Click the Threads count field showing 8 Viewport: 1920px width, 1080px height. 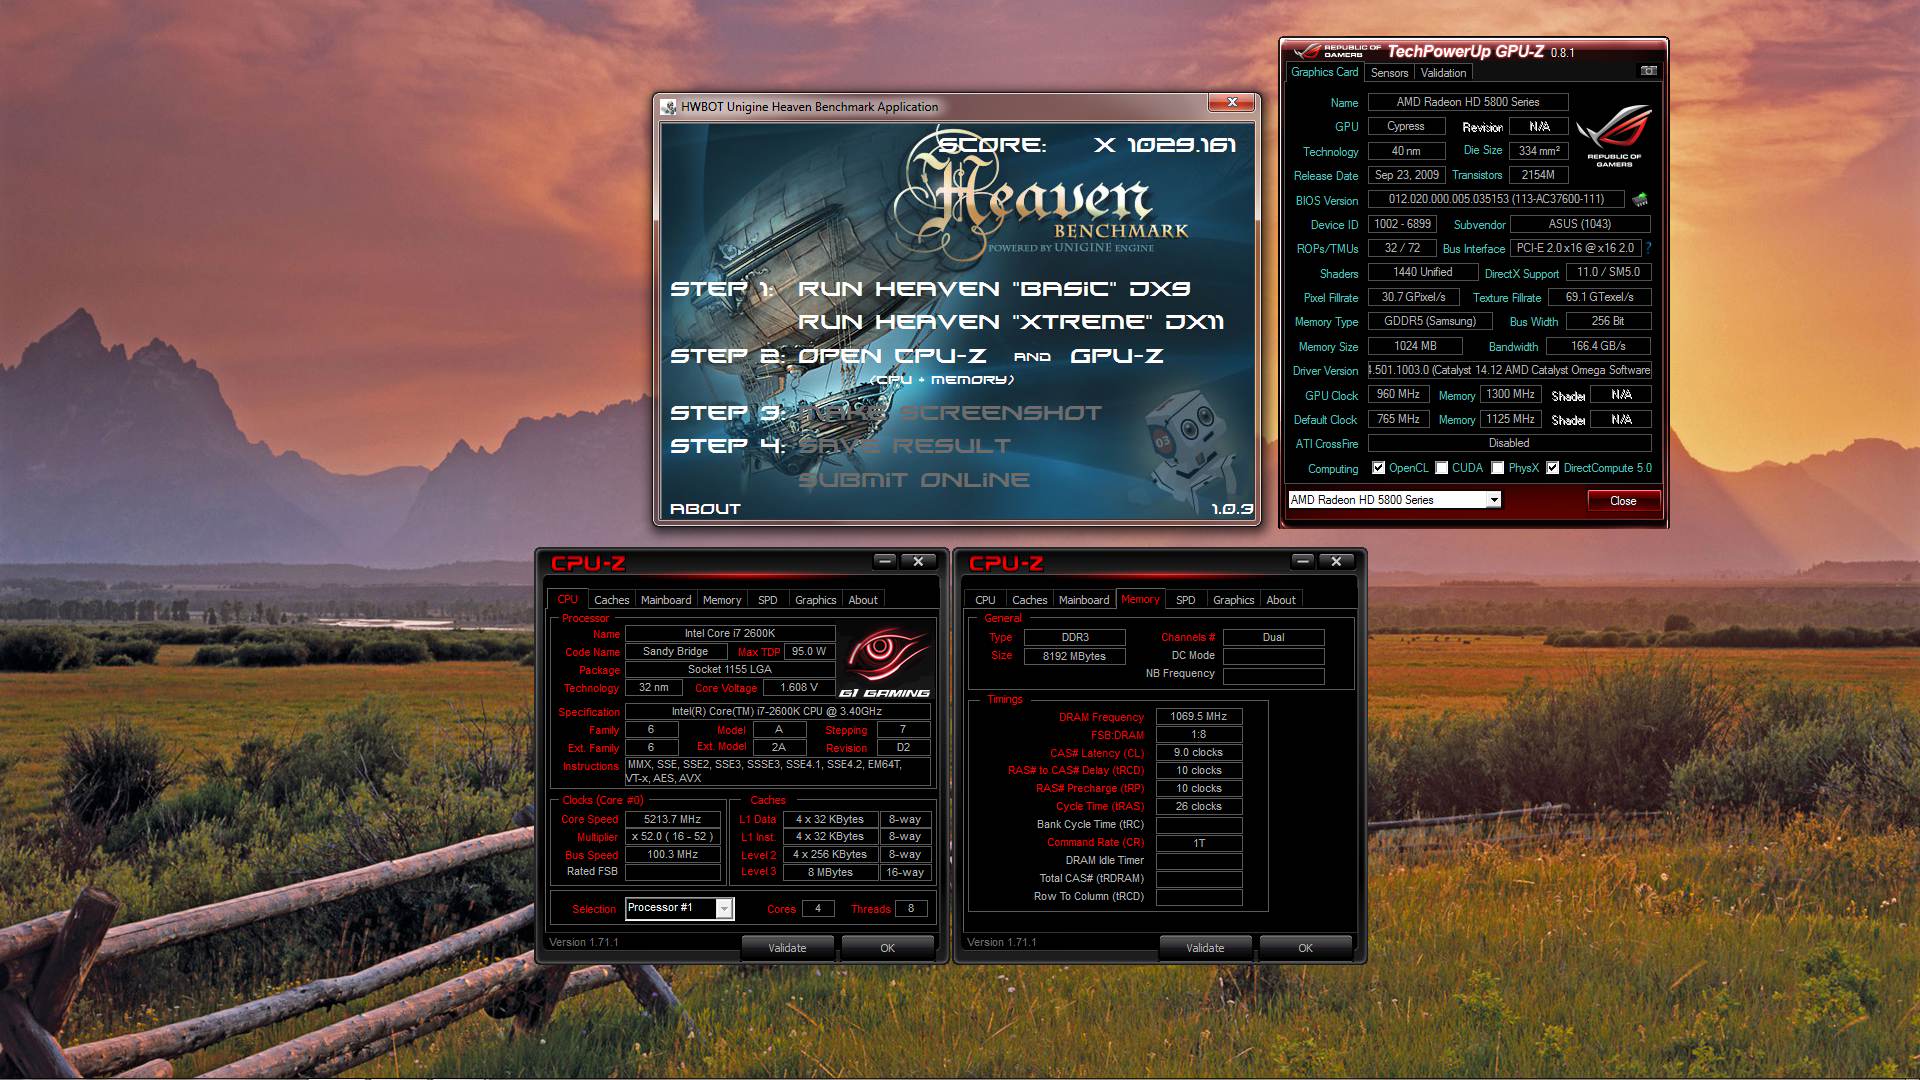click(x=910, y=908)
